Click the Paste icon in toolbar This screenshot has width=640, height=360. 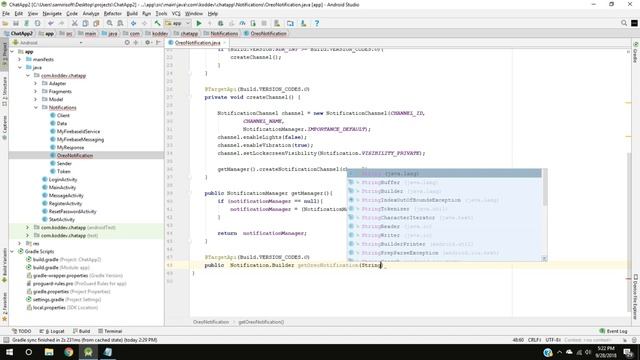click(96, 23)
